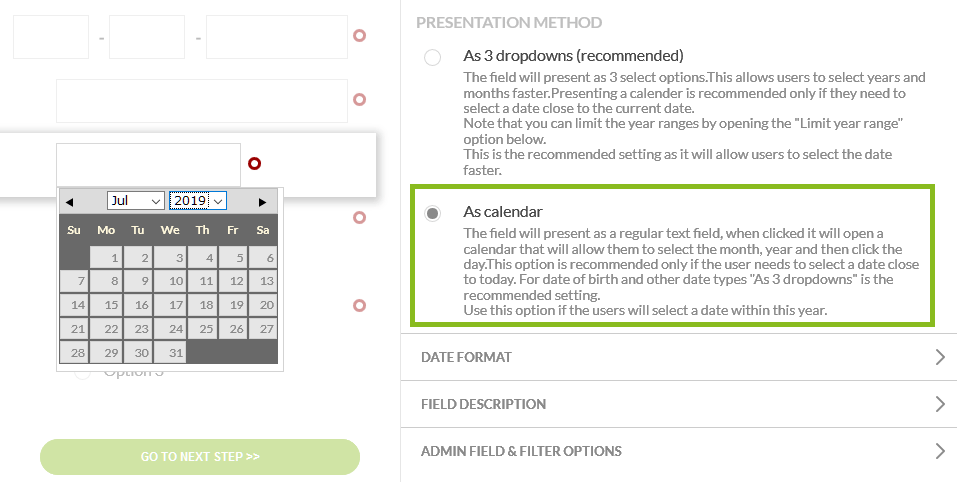Click the first small date input box
Image resolution: width=965 pixels, height=482 pixels.
point(51,37)
